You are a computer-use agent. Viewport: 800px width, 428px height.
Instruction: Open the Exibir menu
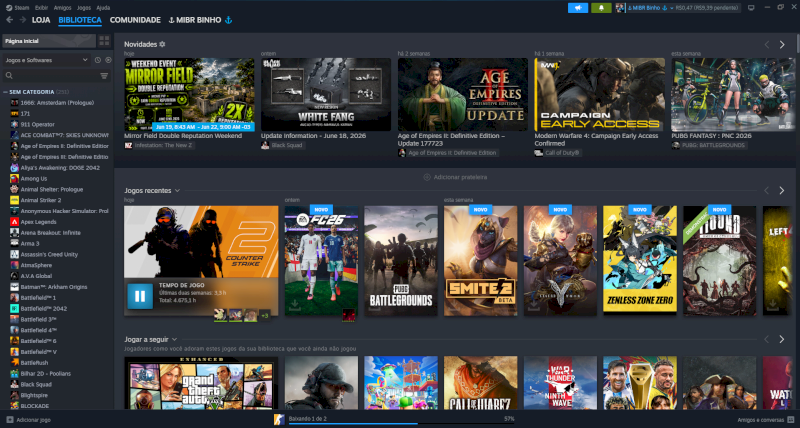pyautogui.click(x=41, y=8)
